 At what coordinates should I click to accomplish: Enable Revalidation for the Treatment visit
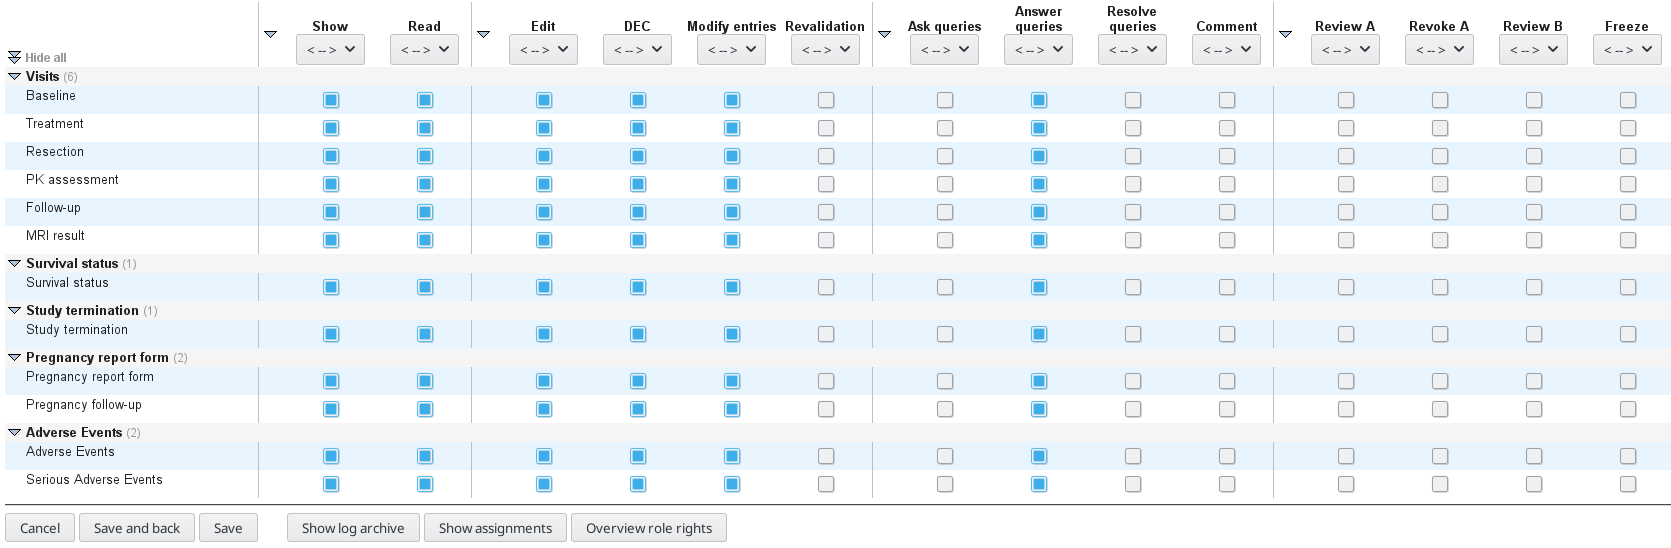[826, 128]
